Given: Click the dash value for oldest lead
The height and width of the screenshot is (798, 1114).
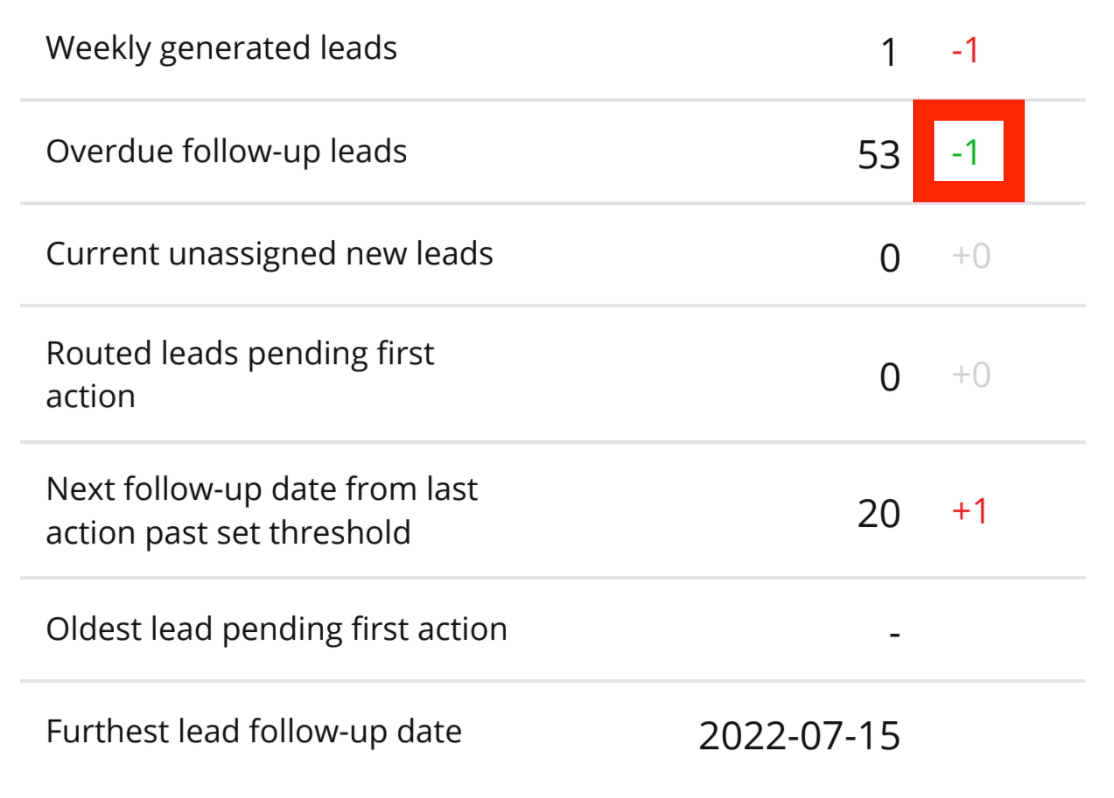Looking at the screenshot, I should pos(895,634).
